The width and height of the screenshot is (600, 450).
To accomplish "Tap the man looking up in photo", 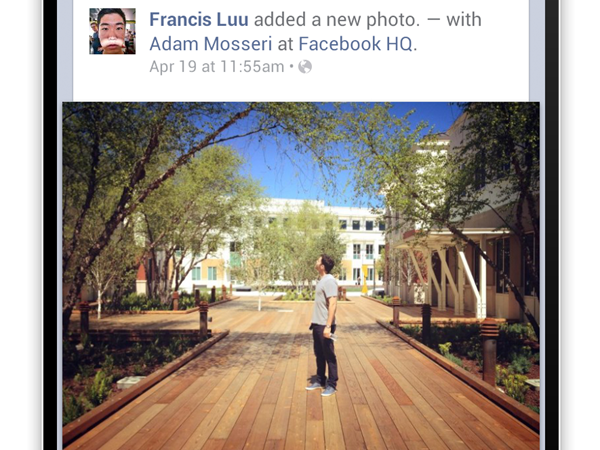I will (x=324, y=325).
